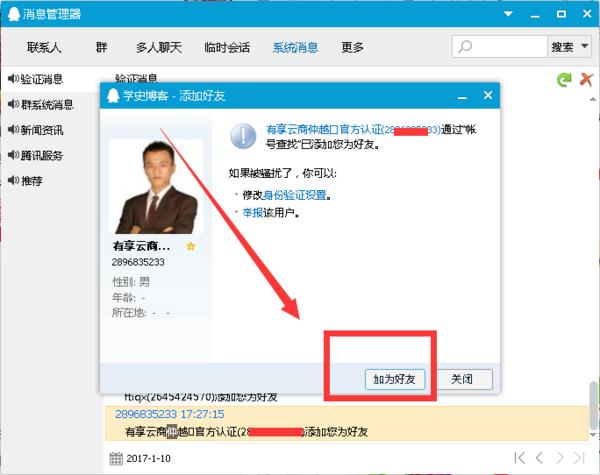Select the 2896835233 17:27:15 message row

pos(346,423)
